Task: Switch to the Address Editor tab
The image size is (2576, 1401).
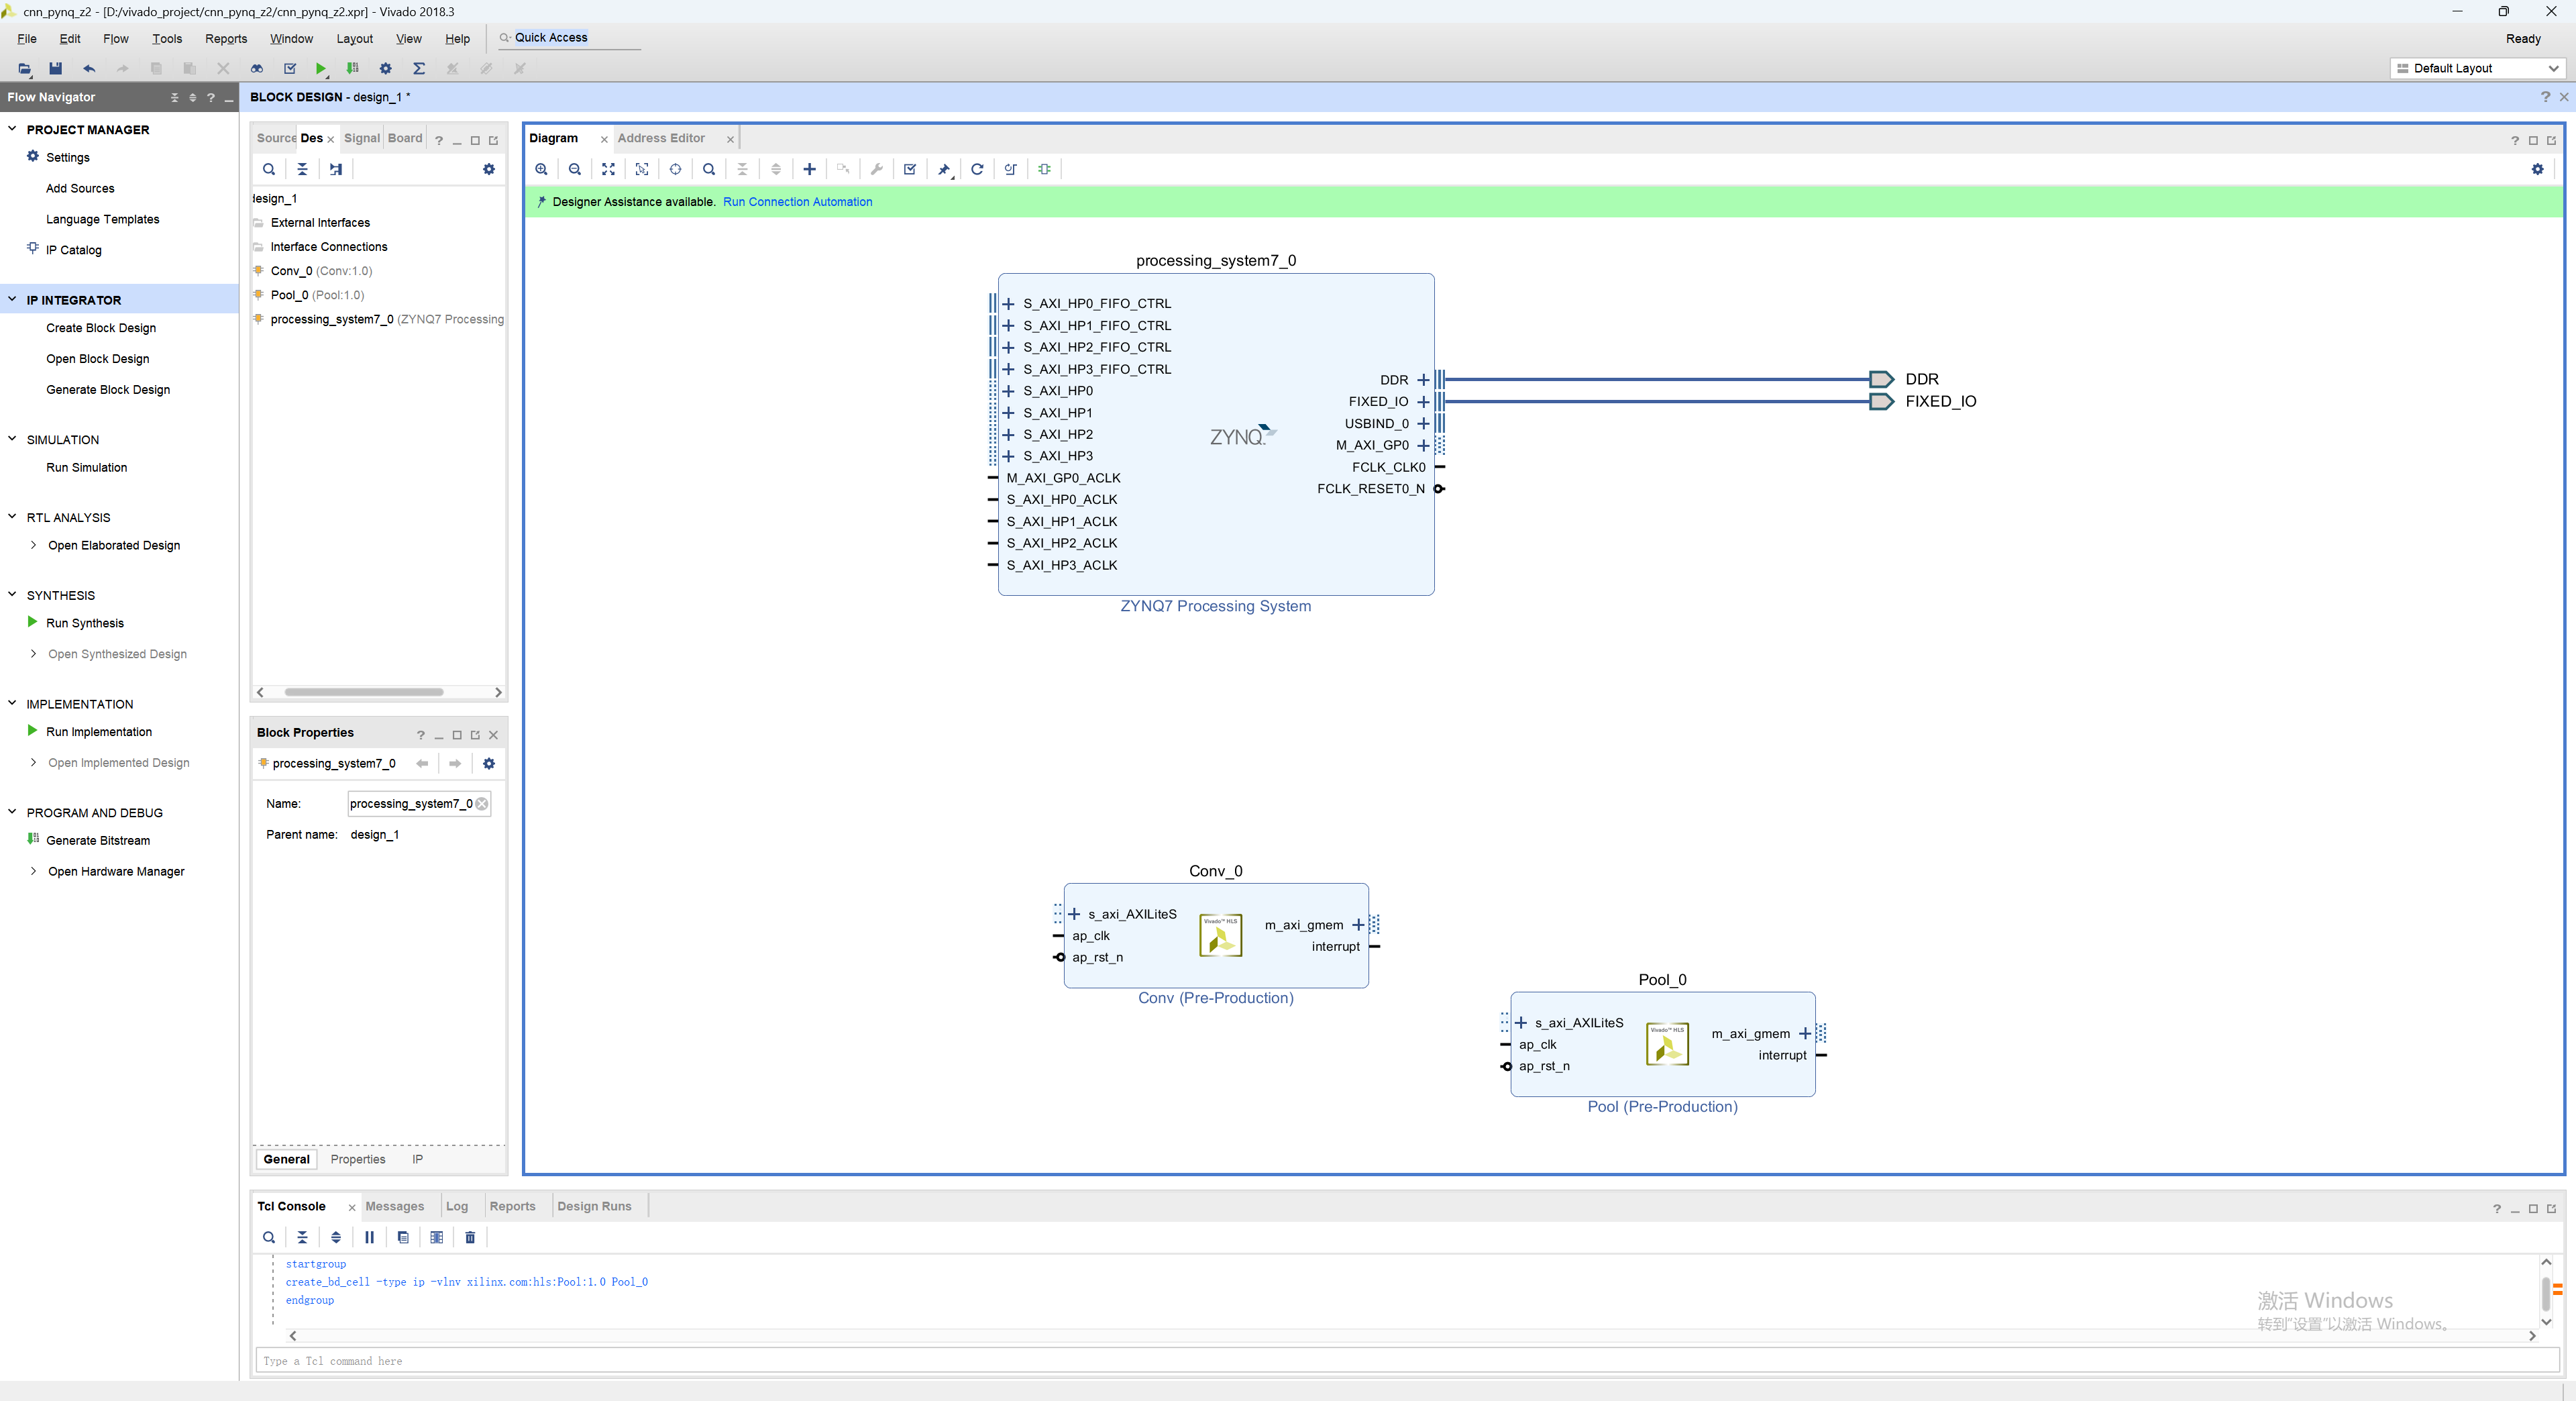Action: click(661, 138)
